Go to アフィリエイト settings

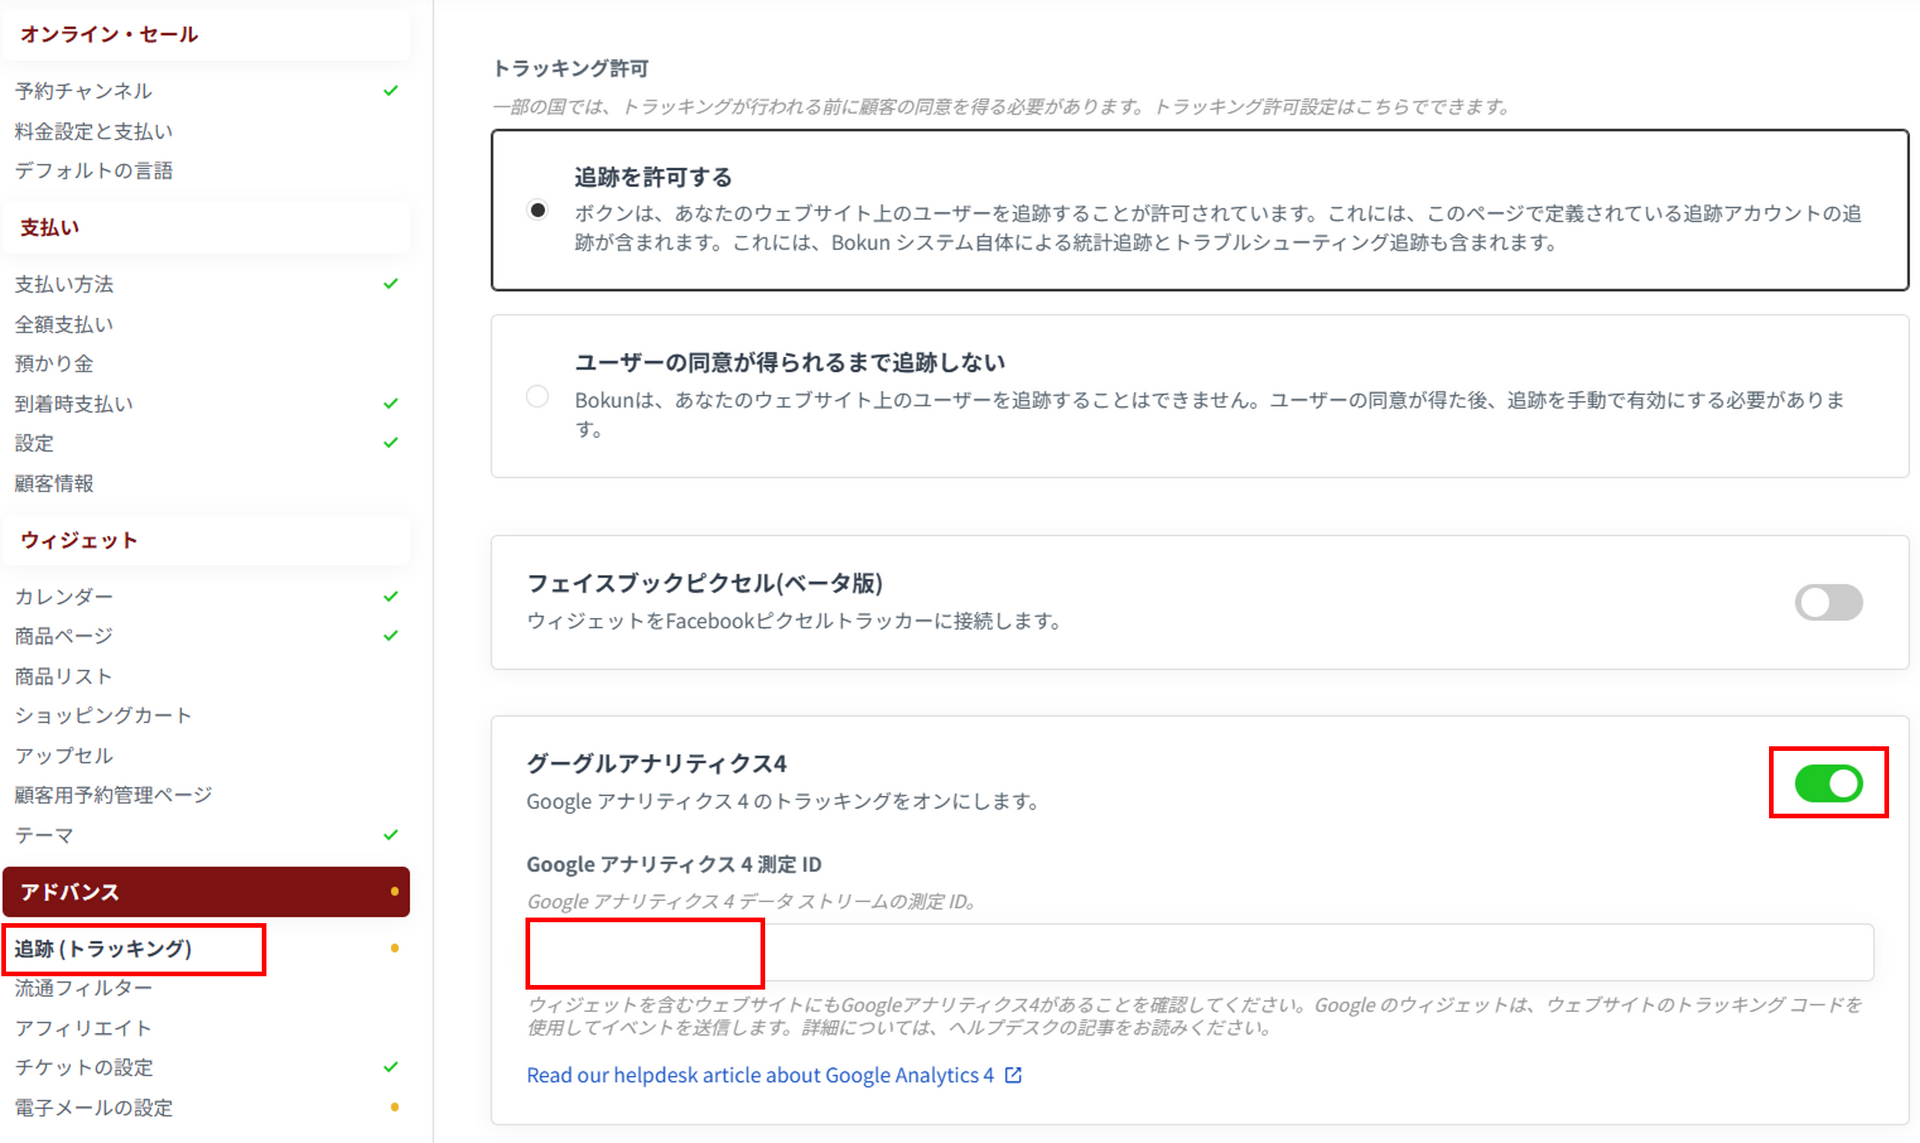click(84, 1028)
